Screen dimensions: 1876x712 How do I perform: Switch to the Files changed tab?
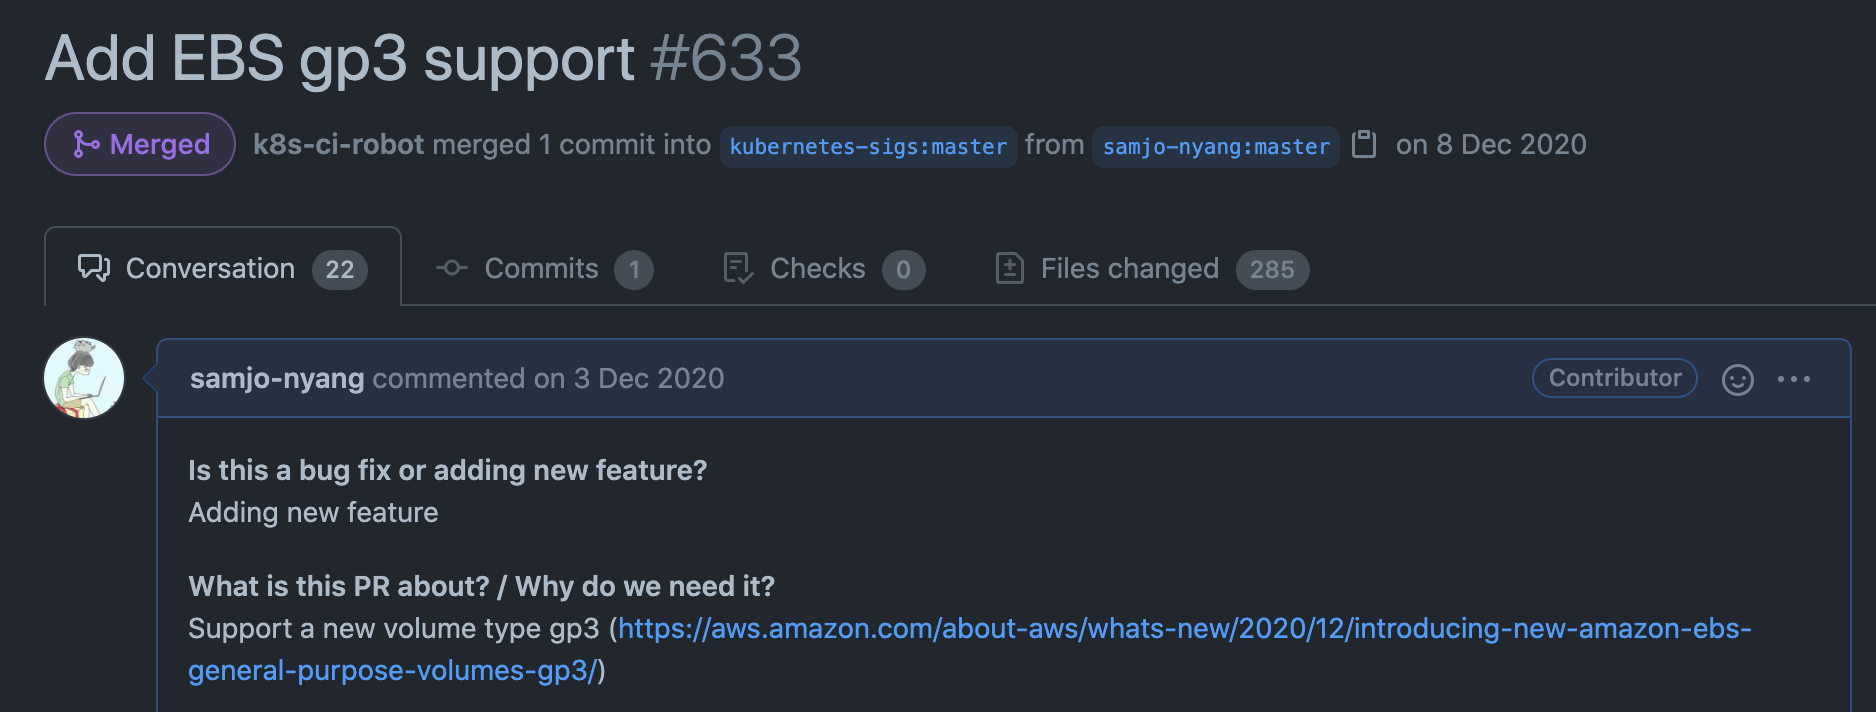(1128, 268)
